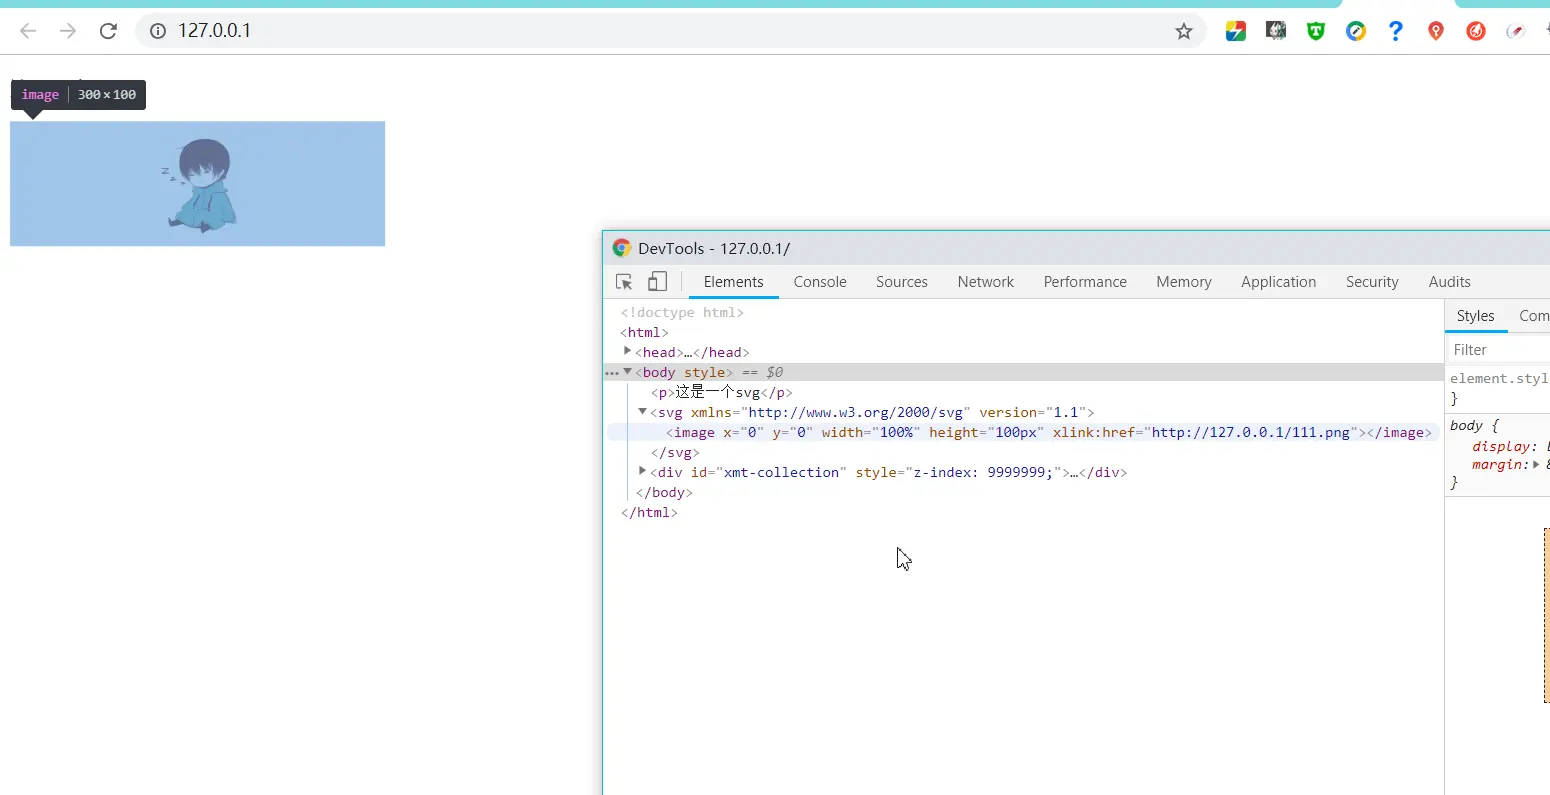Click the Chrome logo in DevTools title bar
Image resolution: width=1550 pixels, height=795 pixels.
(622, 248)
